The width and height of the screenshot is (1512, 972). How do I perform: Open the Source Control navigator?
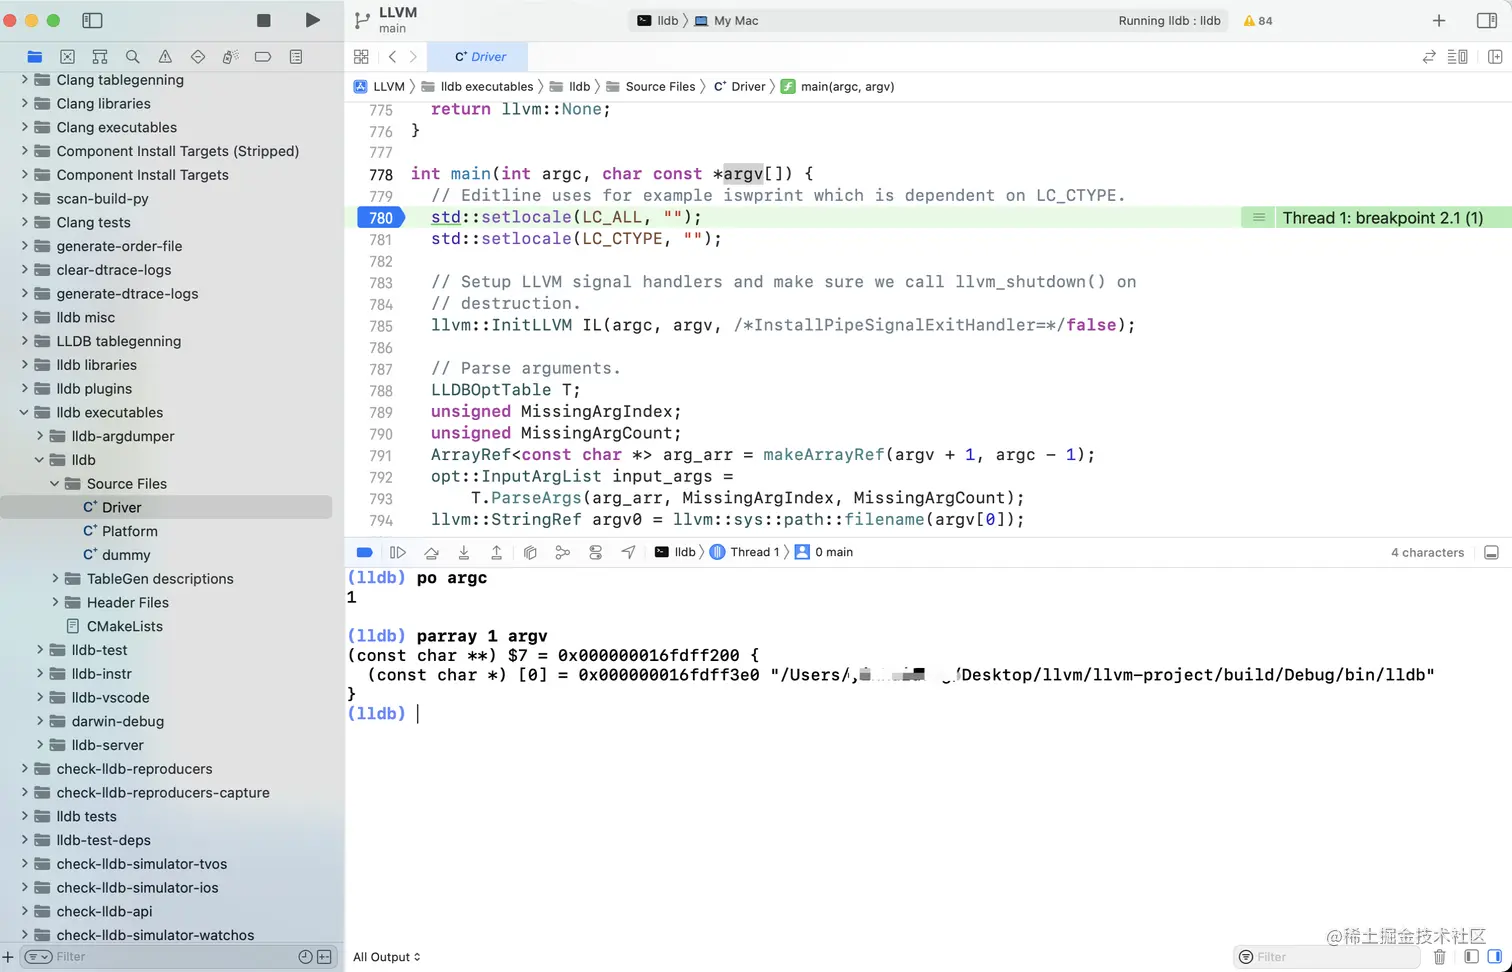point(67,57)
